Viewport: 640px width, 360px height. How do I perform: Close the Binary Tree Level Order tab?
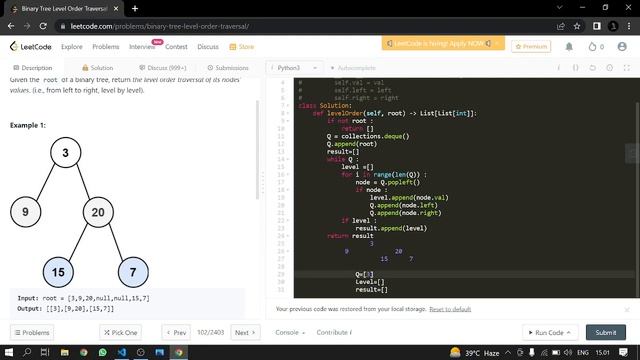click(x=116, y=8)
